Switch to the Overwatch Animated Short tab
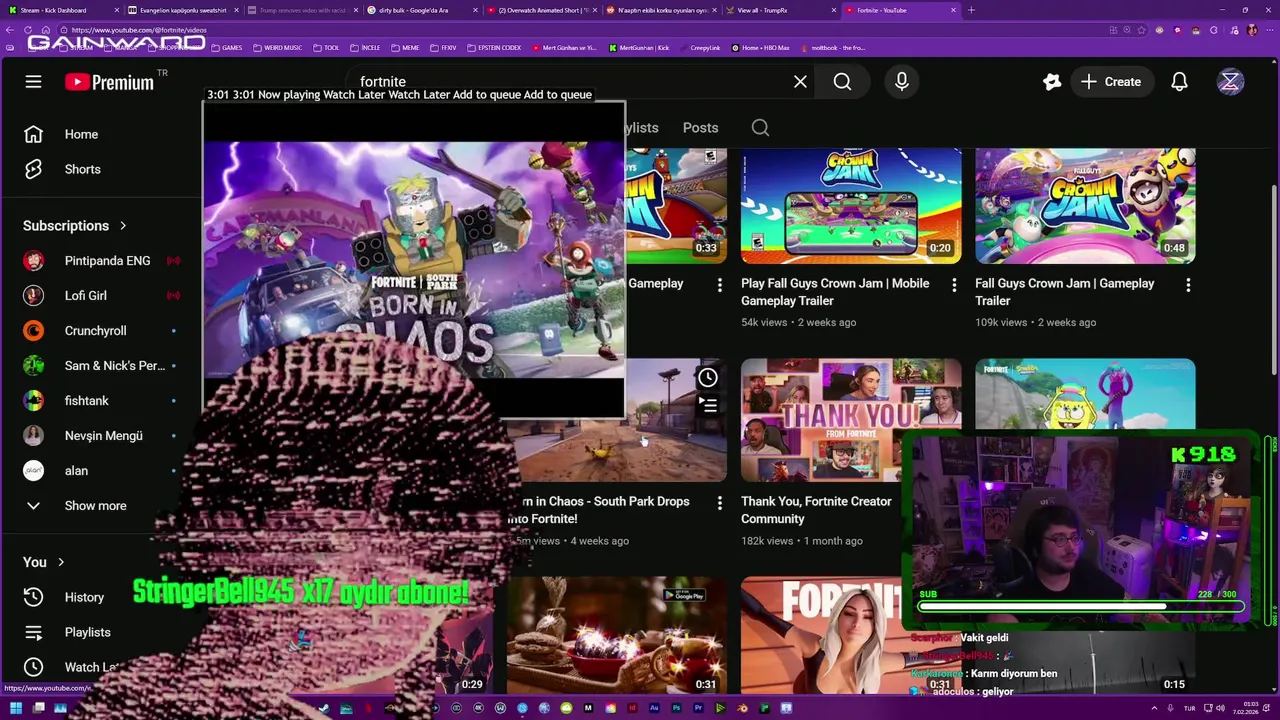 (x=541, y=10)
